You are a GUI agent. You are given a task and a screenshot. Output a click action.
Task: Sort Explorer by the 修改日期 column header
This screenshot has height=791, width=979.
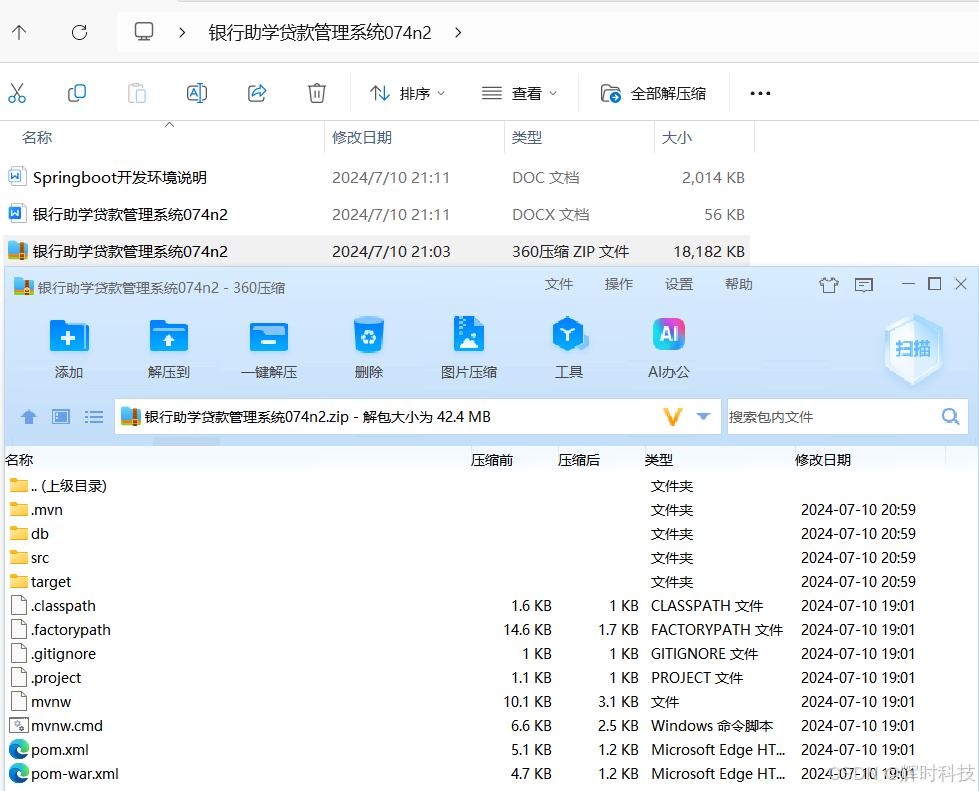point(362,137)
